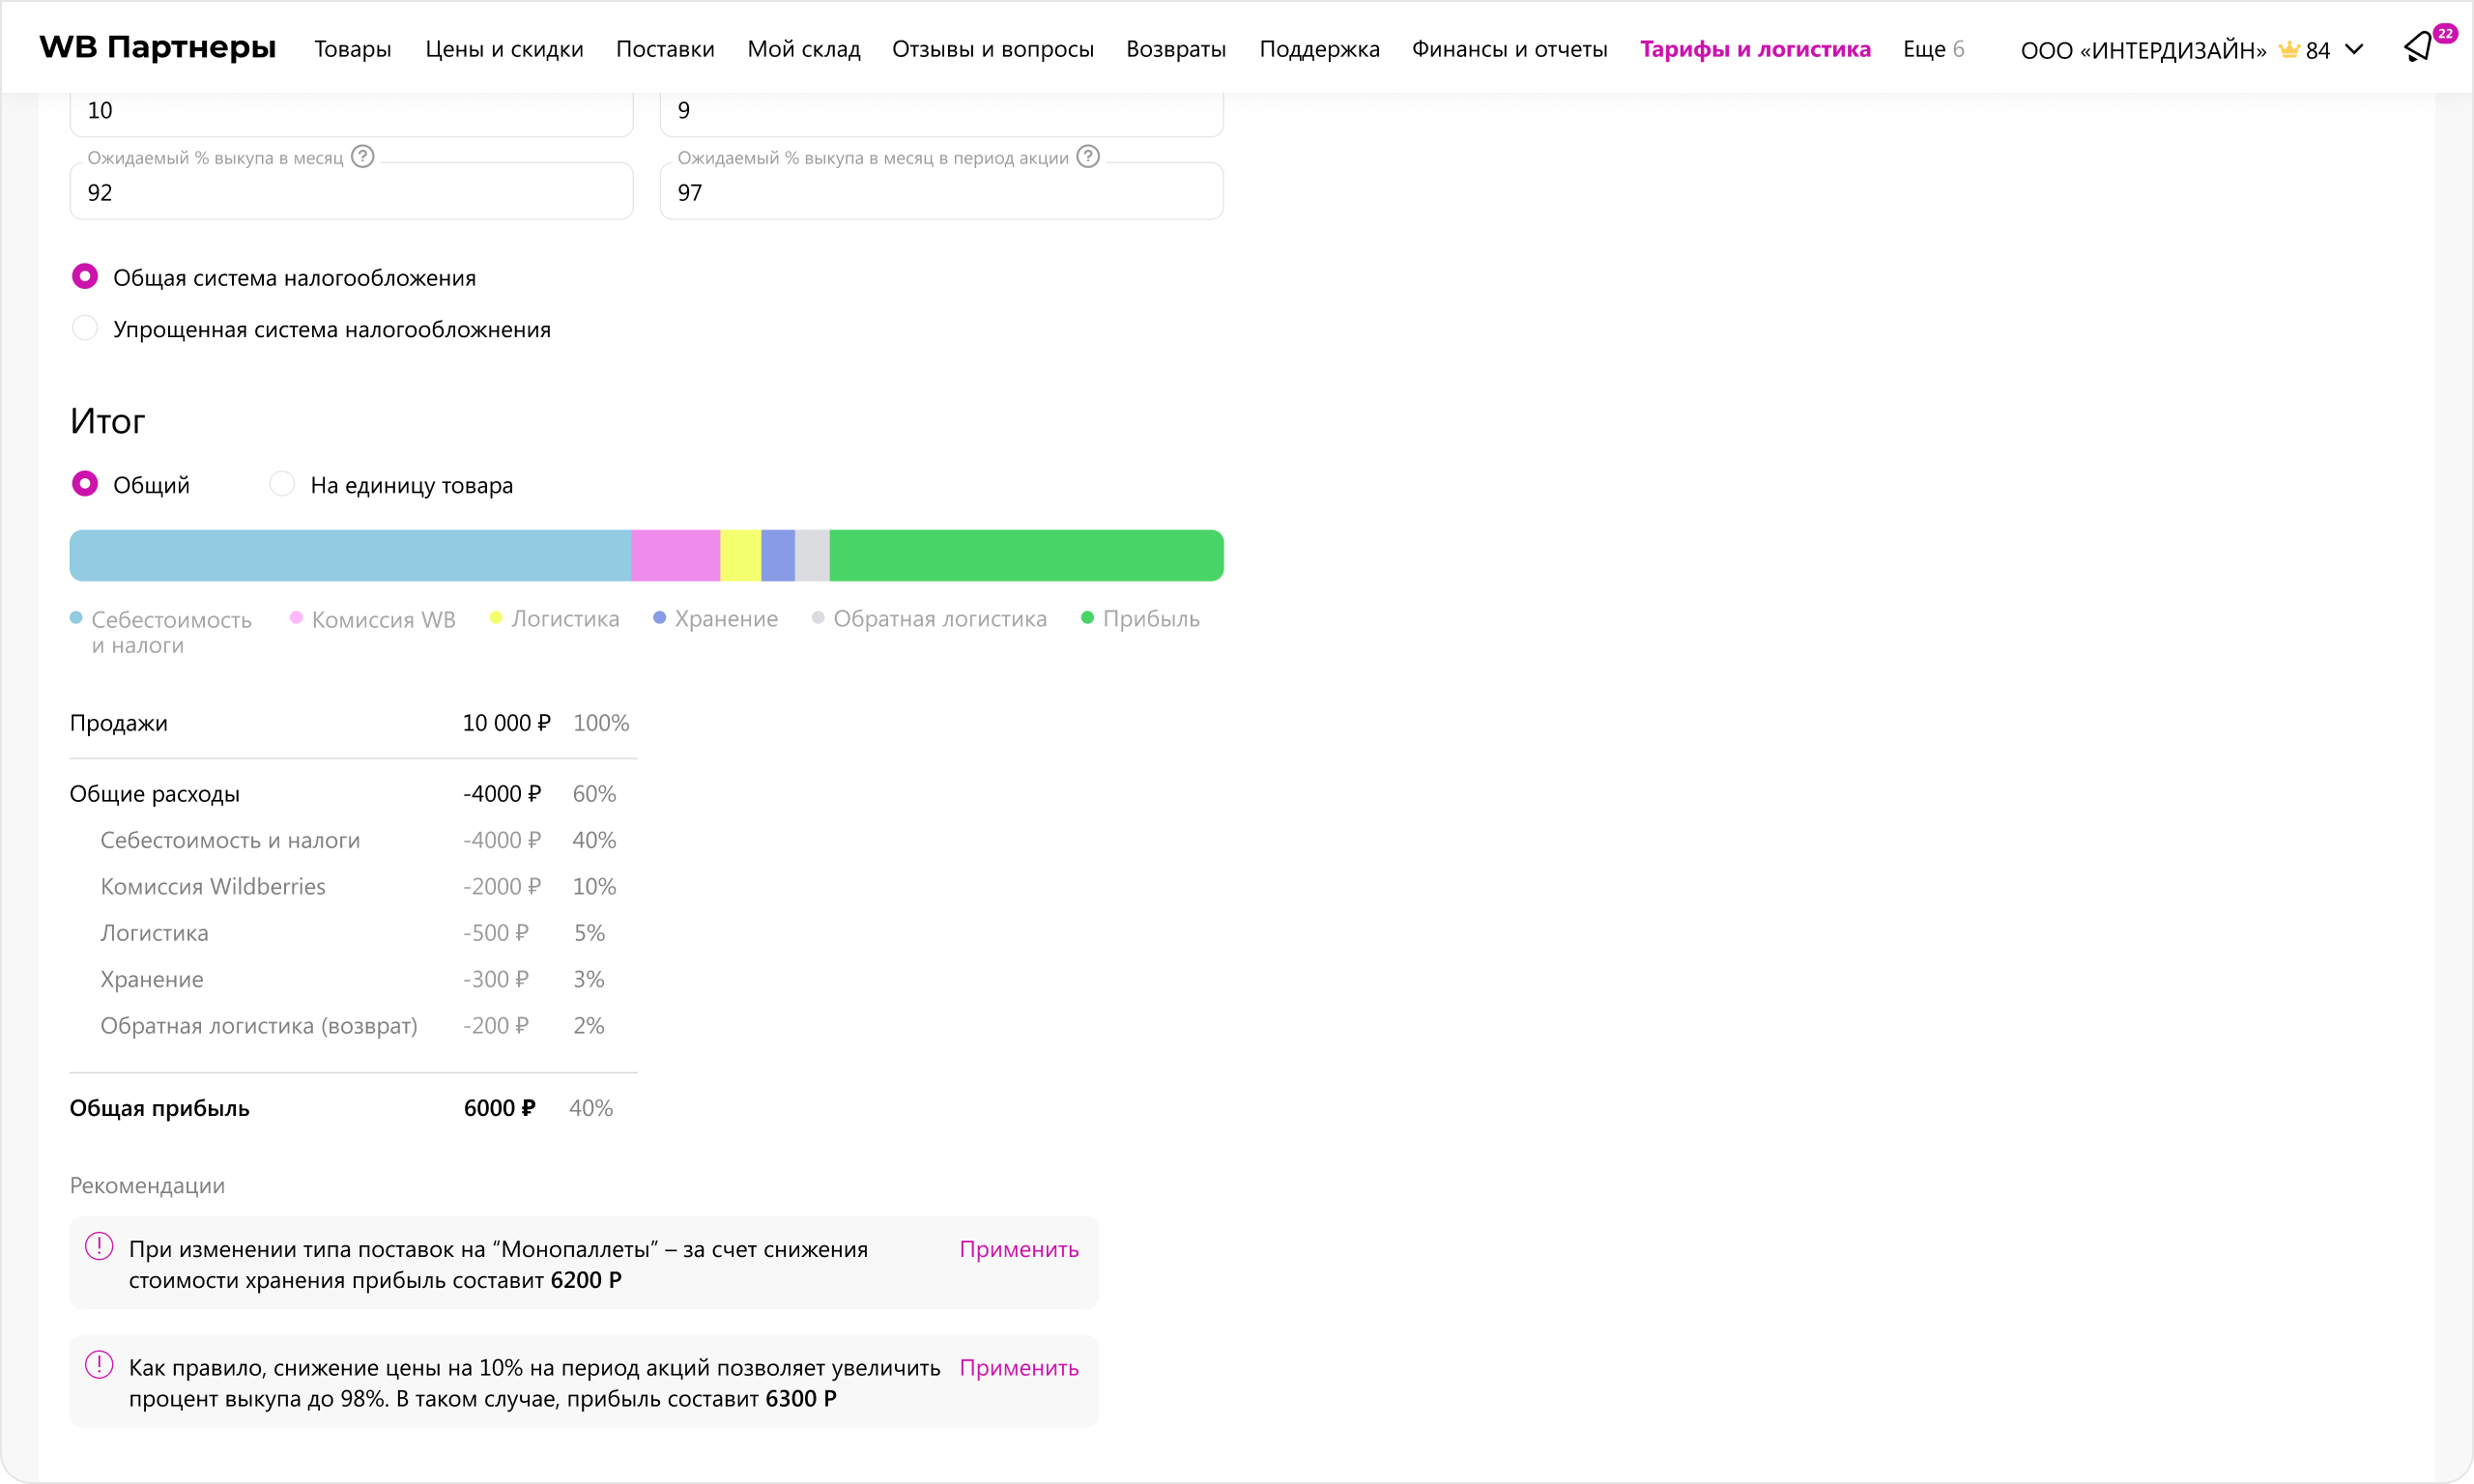
Task: Apply the Монопаллеты recommendation
Action: click(1018, 1249)
